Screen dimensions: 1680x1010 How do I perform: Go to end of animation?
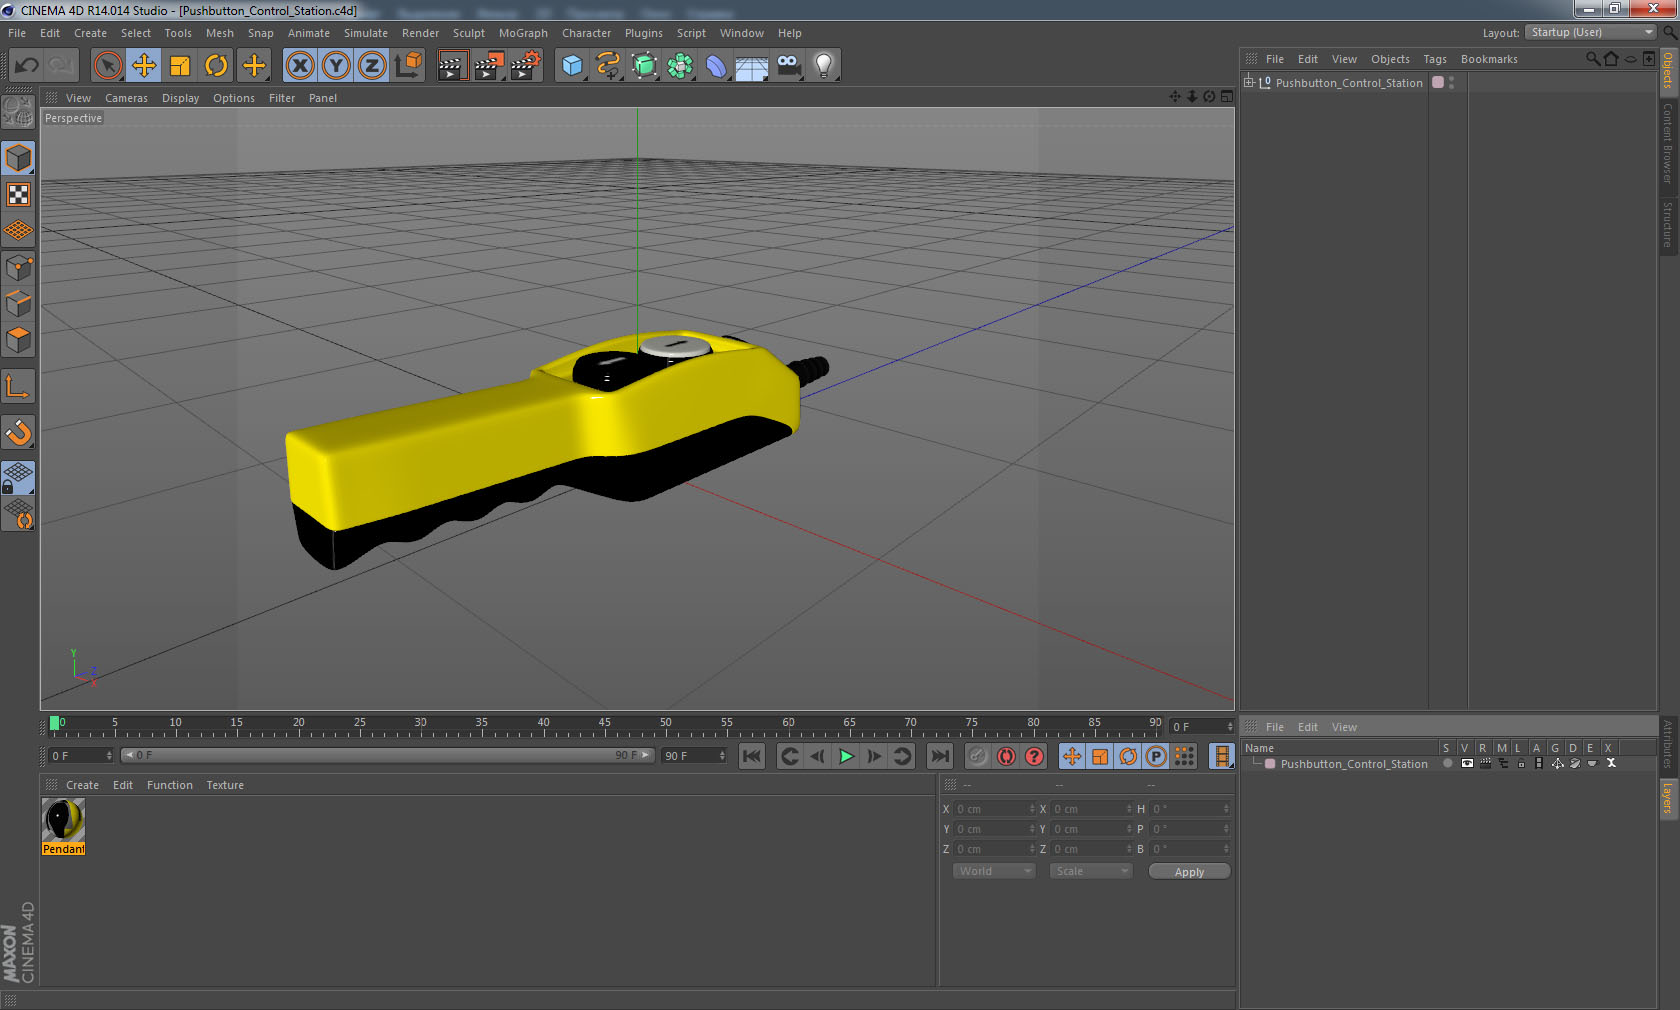[940, 756]
